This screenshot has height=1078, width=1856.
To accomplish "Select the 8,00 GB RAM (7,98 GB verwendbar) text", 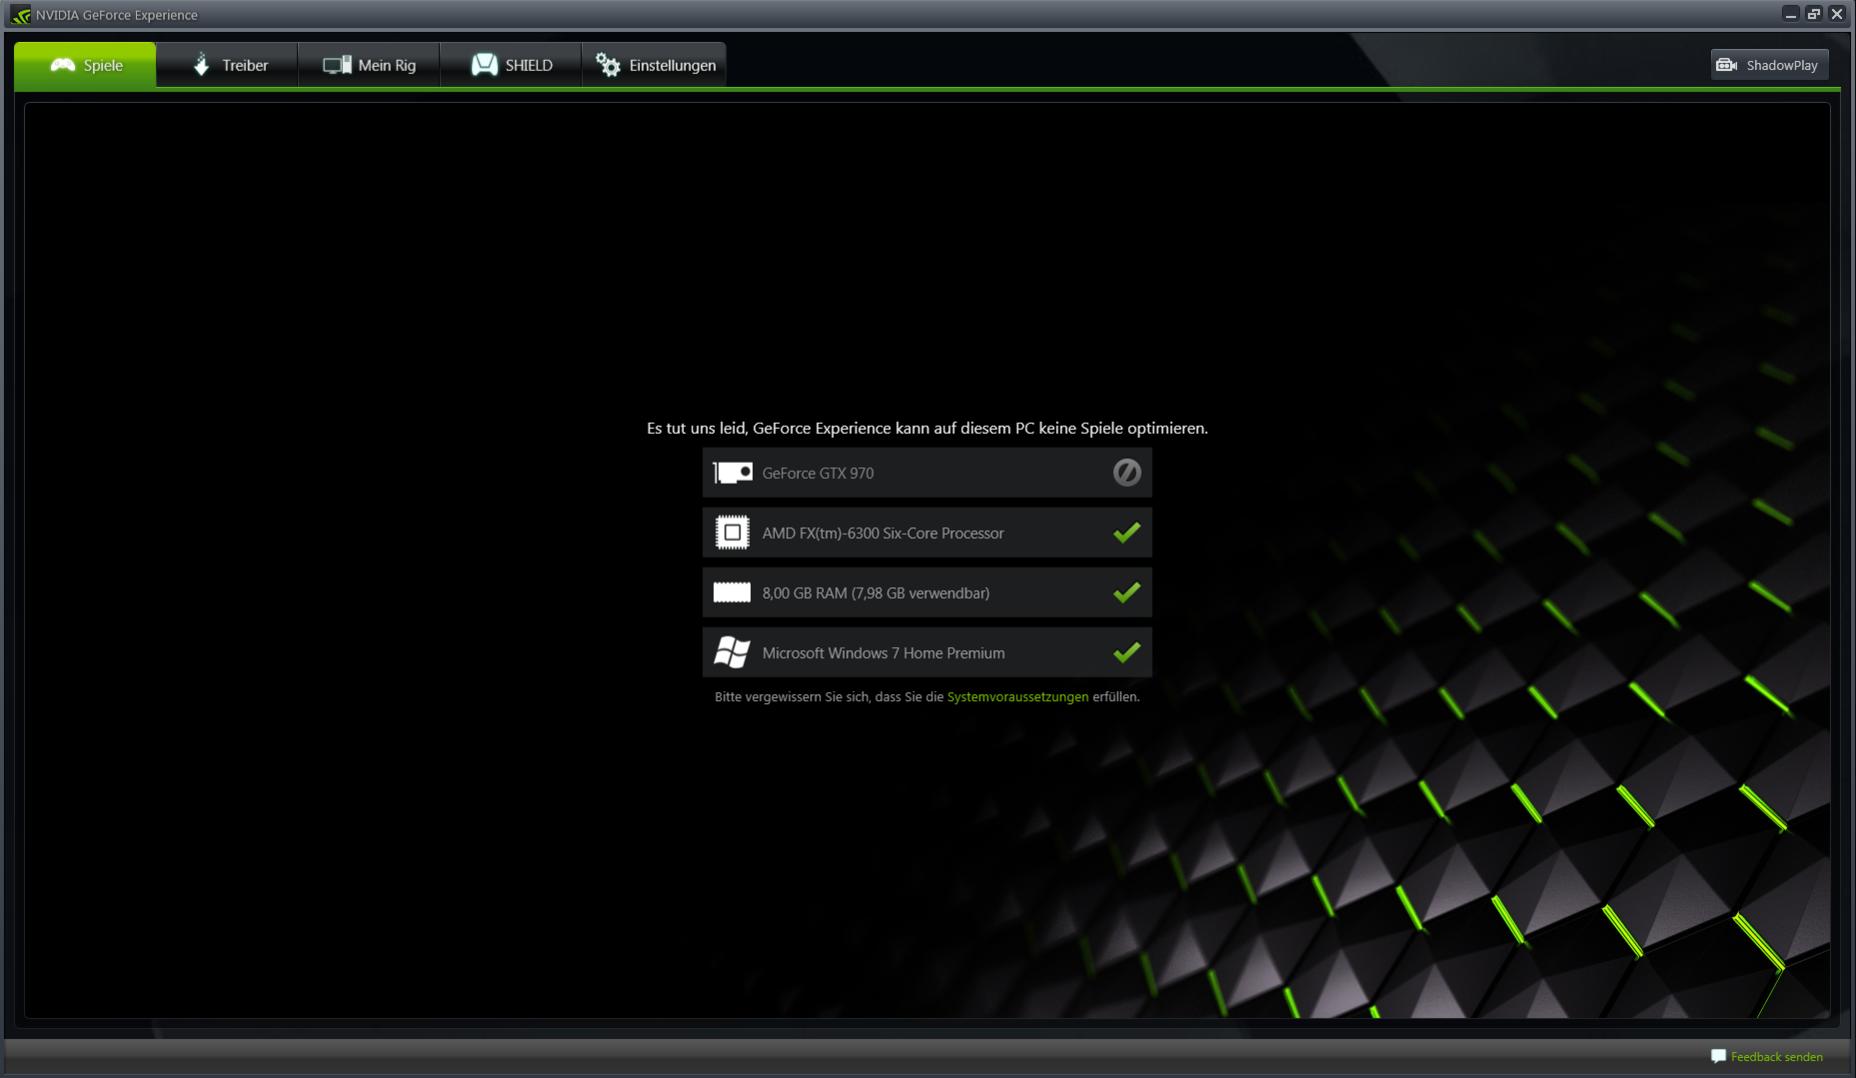I will (x=876, y=593).
